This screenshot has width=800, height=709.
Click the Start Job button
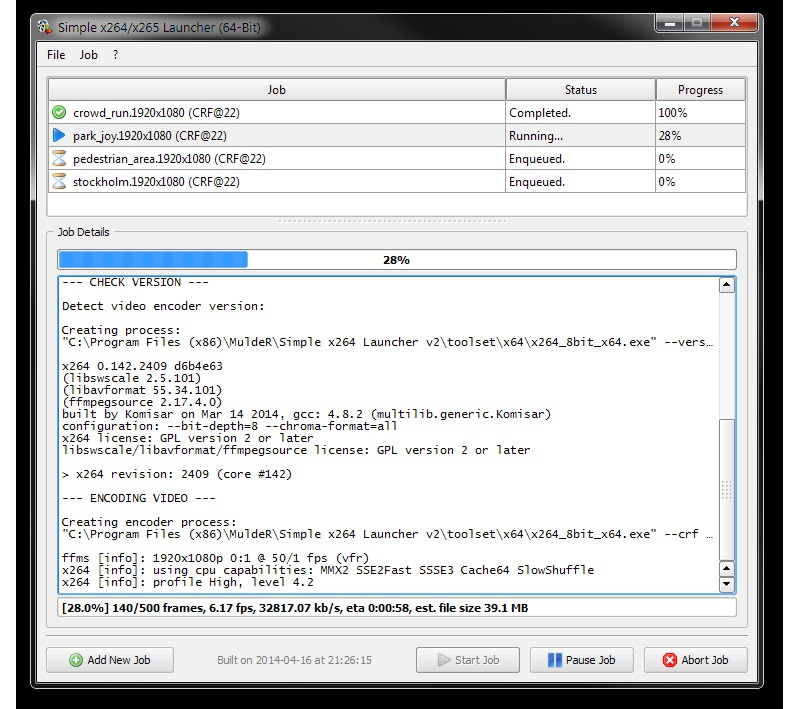468,660
